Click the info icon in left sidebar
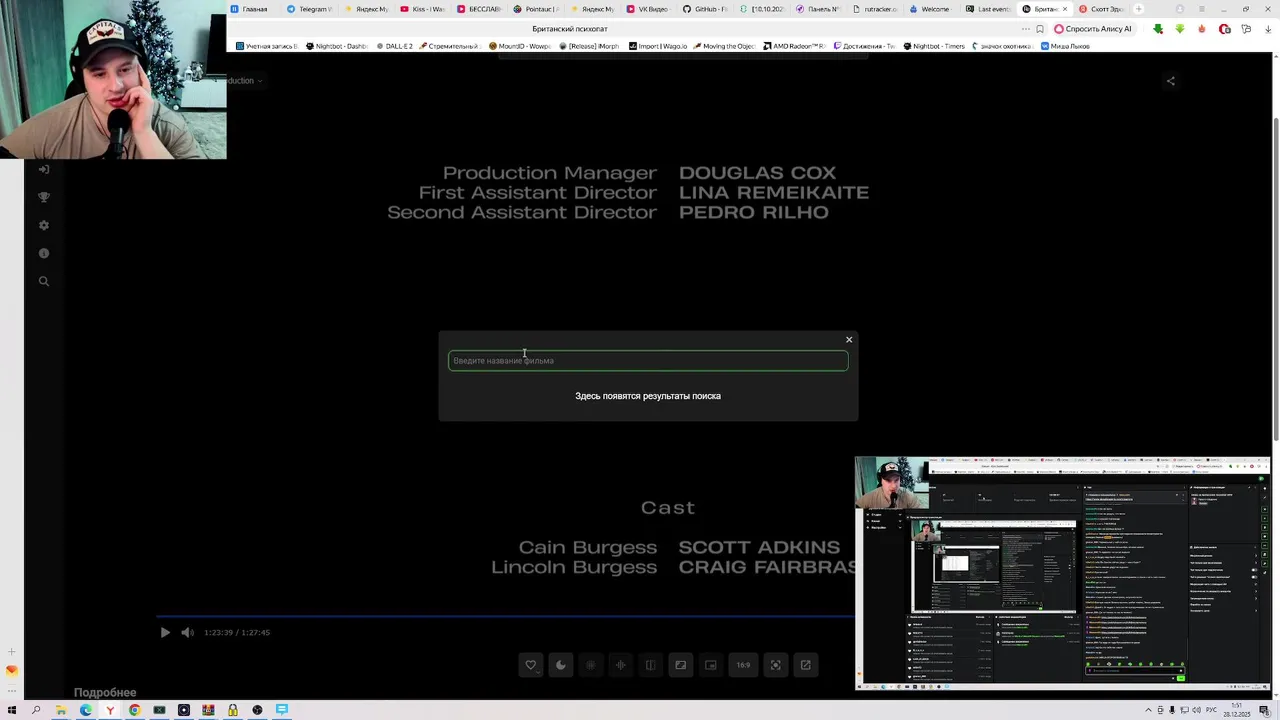The width and height of the screenshot is (1280, 720). click(44, 253)
